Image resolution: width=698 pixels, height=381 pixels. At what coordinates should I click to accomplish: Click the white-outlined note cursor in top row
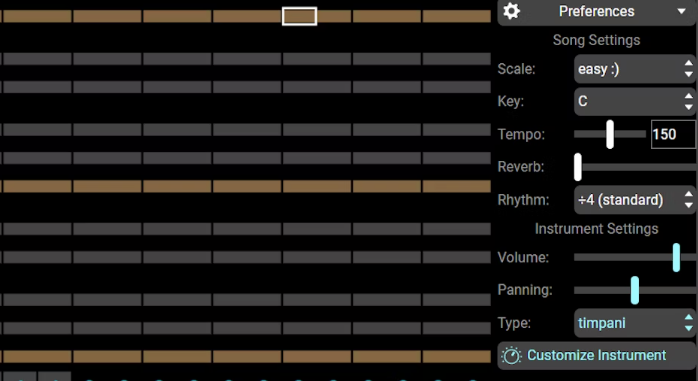300,16
